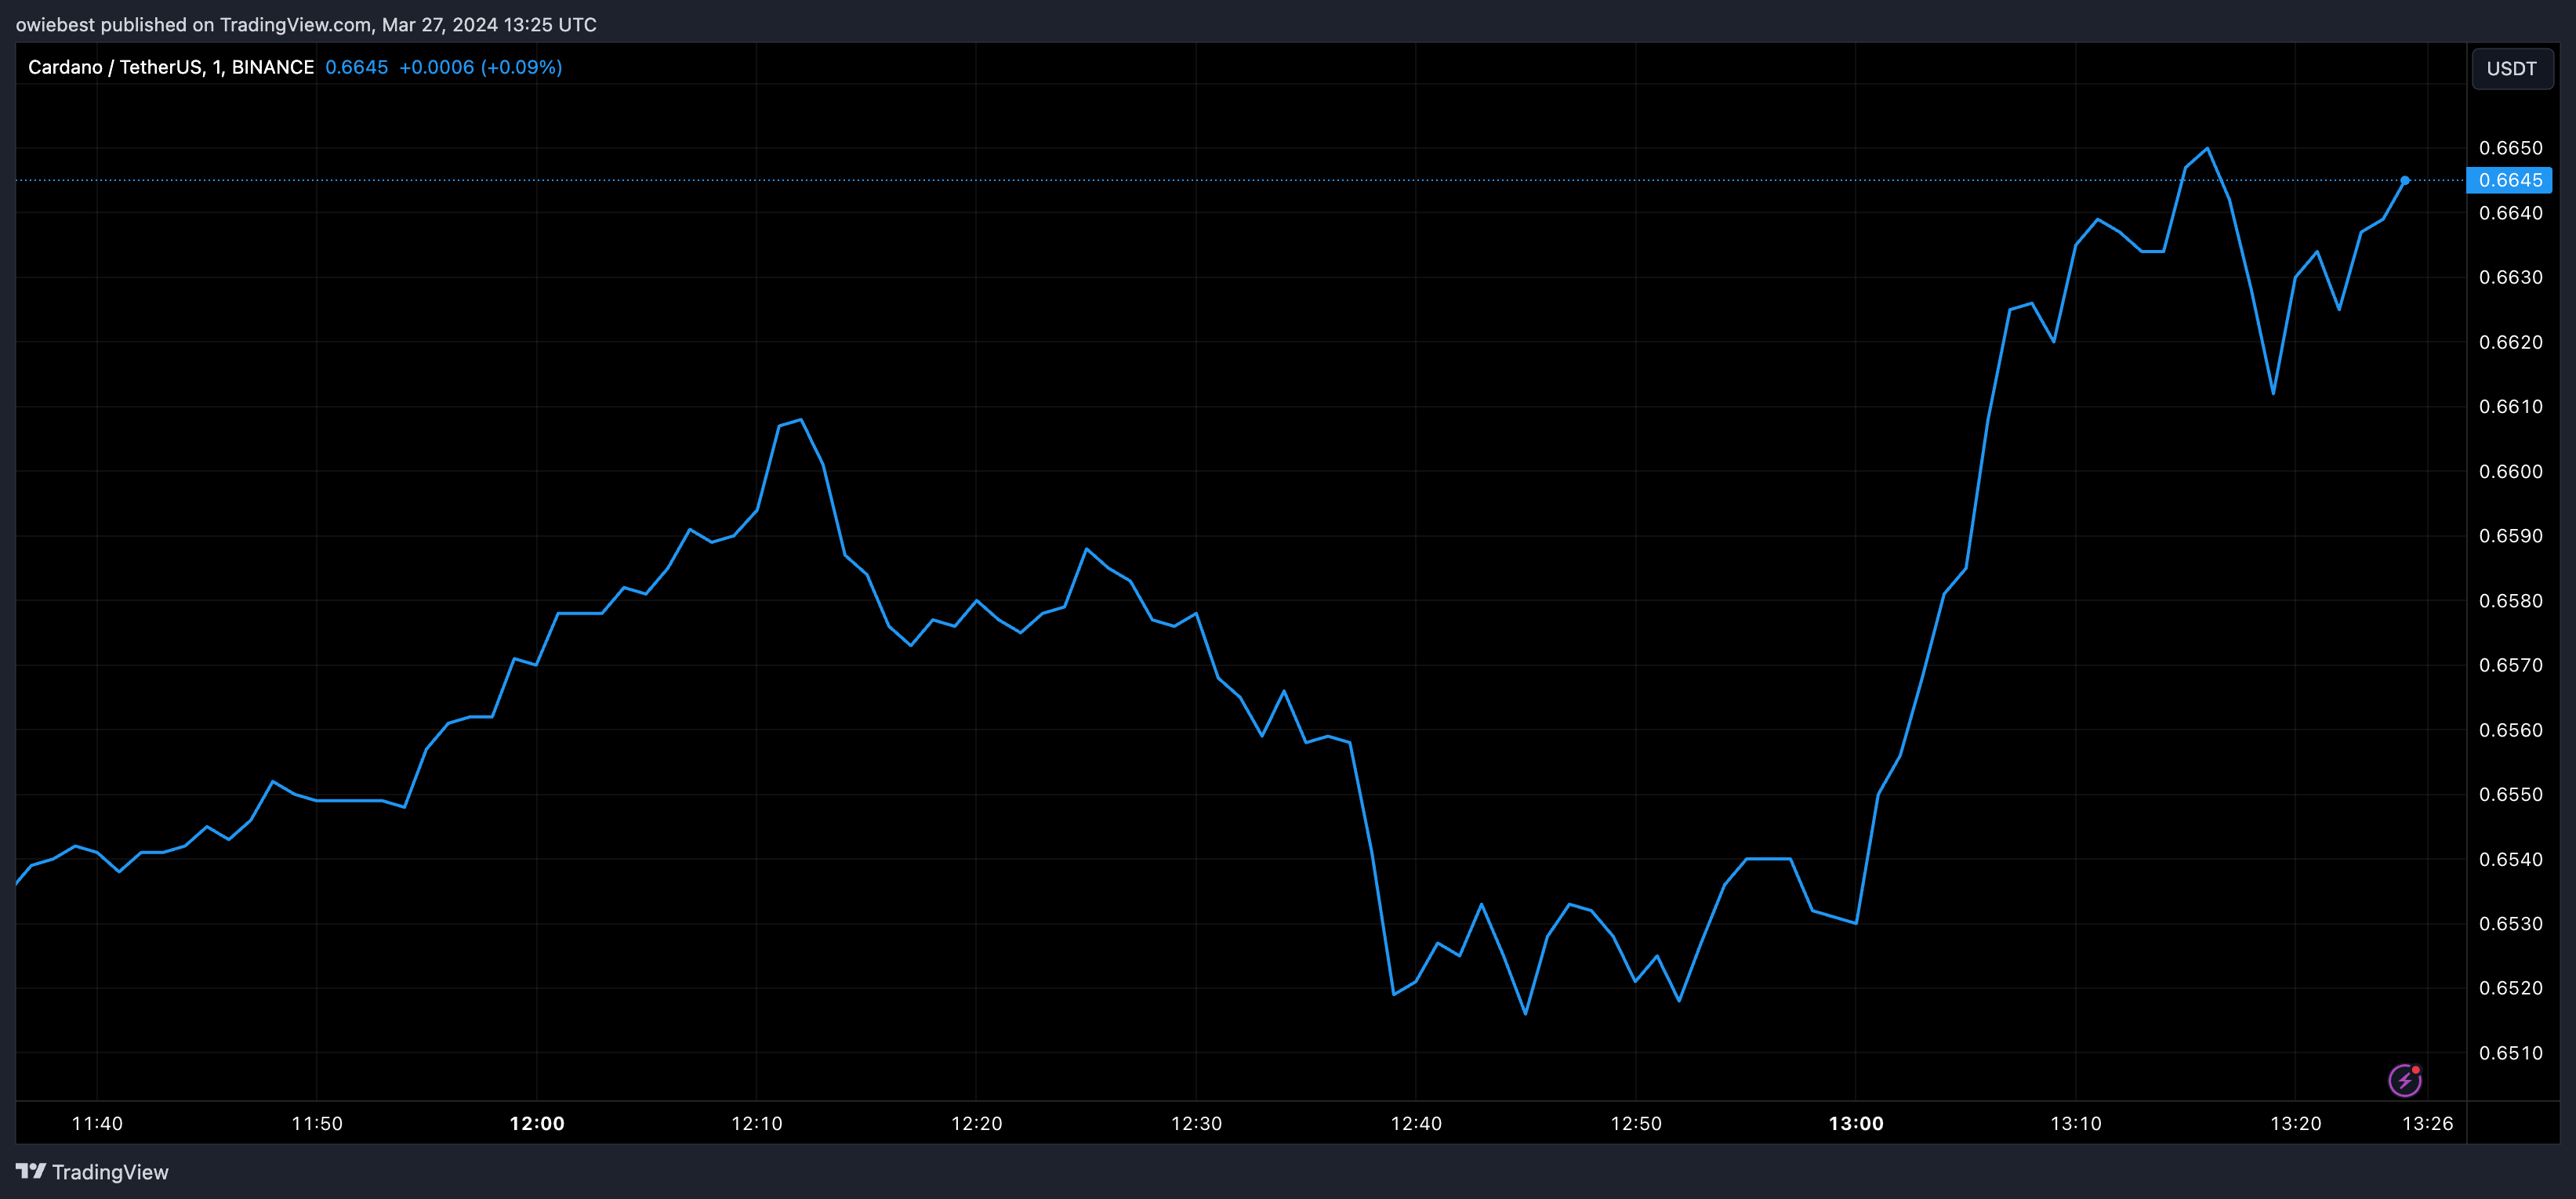2576x1199 pixels.
Task: Click the 0.6610 price axis label
Action: click(2510, 406)
